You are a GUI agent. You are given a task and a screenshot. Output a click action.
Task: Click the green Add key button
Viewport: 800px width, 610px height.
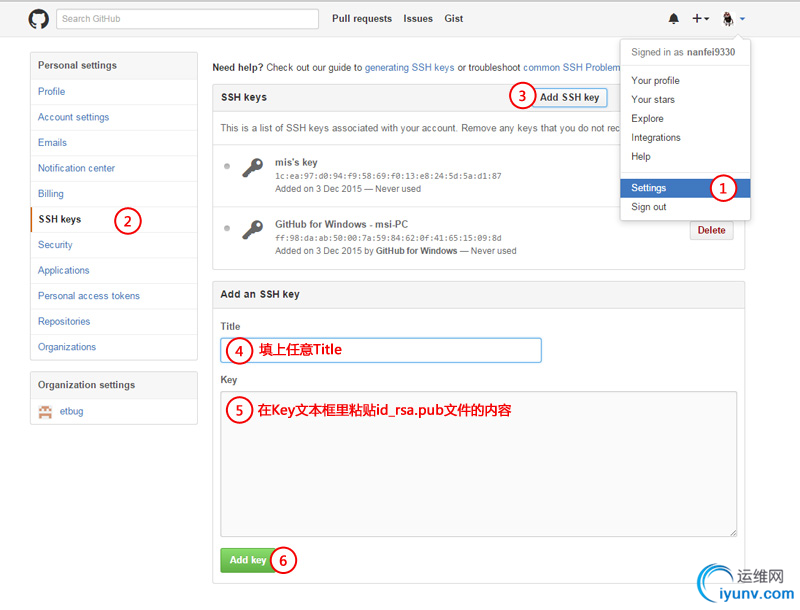[x=248, y=560]
